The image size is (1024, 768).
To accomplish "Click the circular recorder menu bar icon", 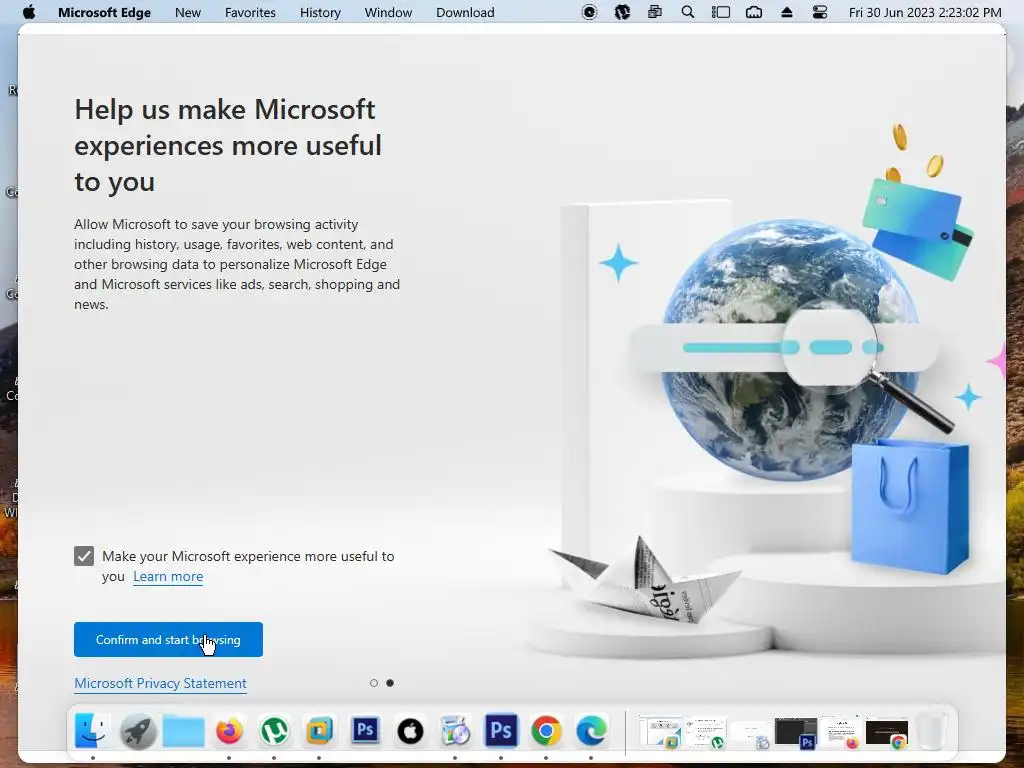I will tap(589, 12).
